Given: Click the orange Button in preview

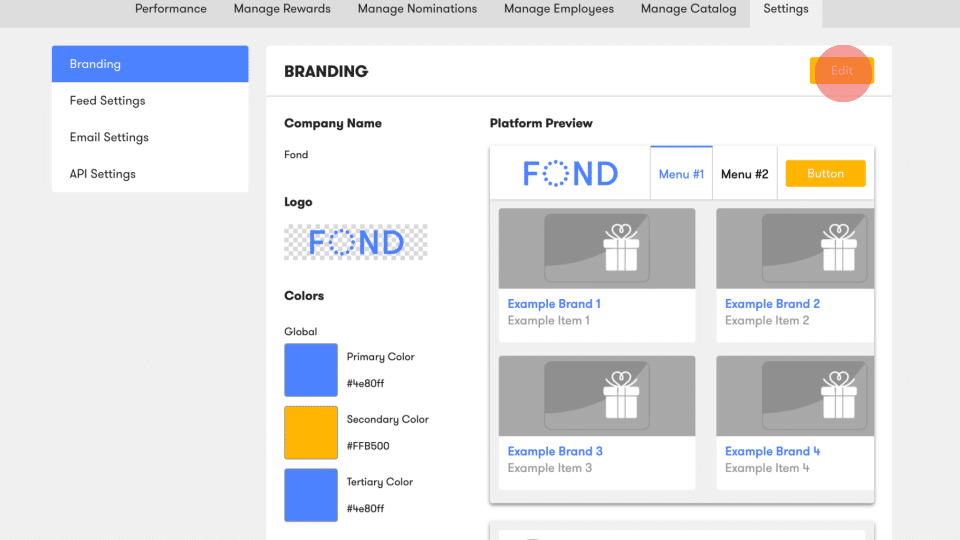Looking at the screenshot, I should pyautogui.click(x=825, y=173).
